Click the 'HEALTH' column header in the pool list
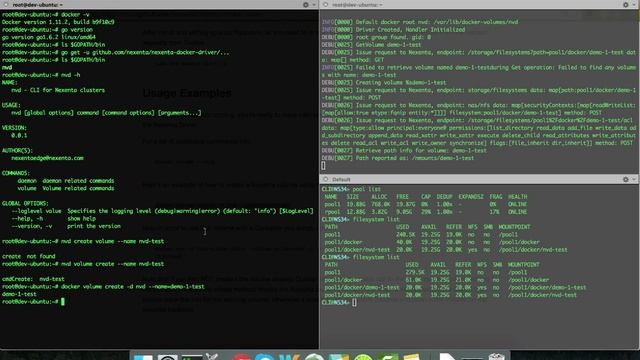 point(518,197)
